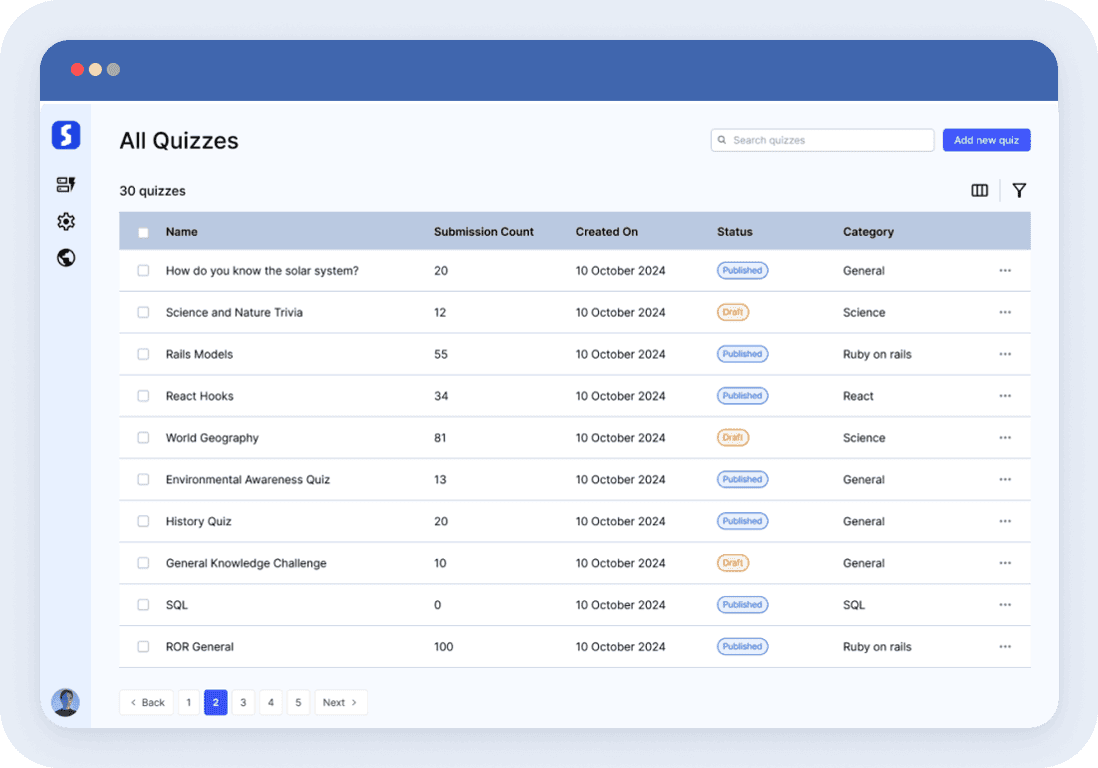Image resolution: width=1098 pixels, height=768 pixels.
Task: Open the filter funnel icon
Action: 1019,191
